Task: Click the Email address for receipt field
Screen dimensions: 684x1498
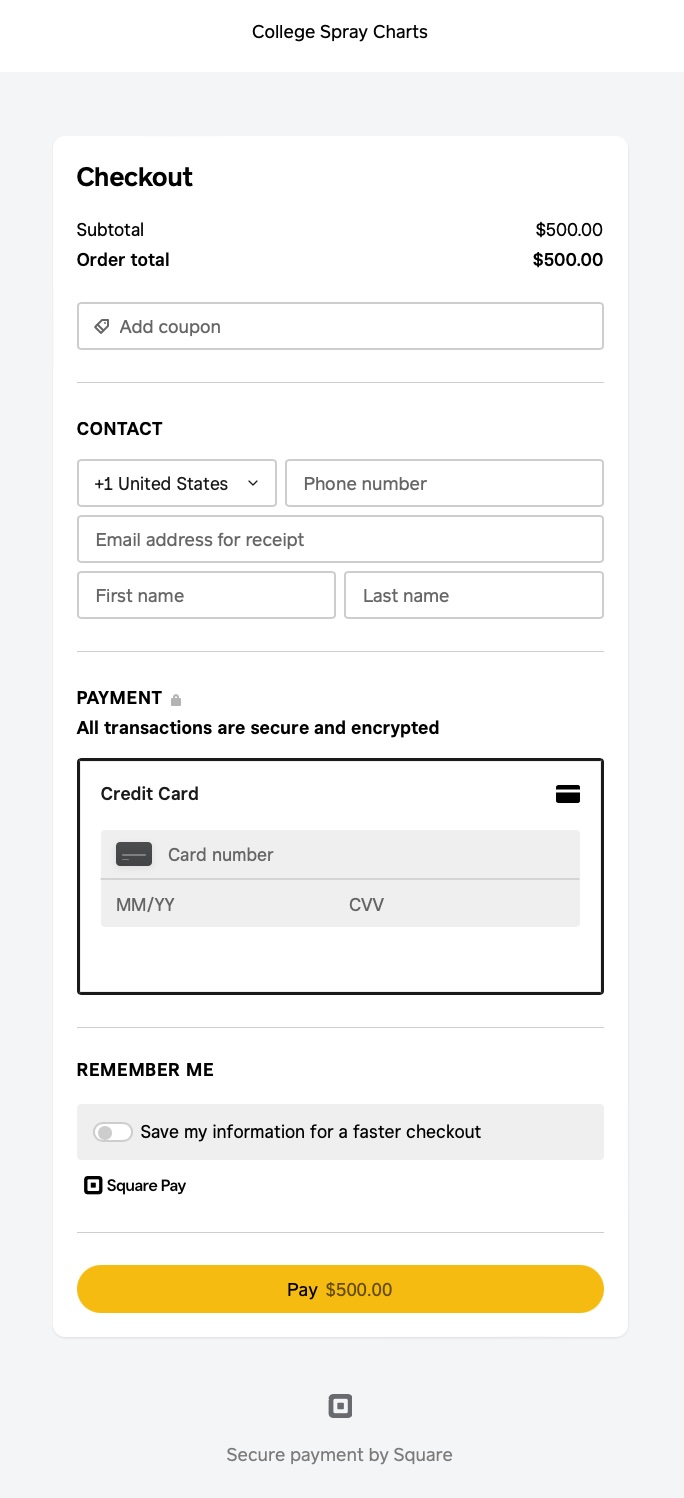Action: click(340, 540)
